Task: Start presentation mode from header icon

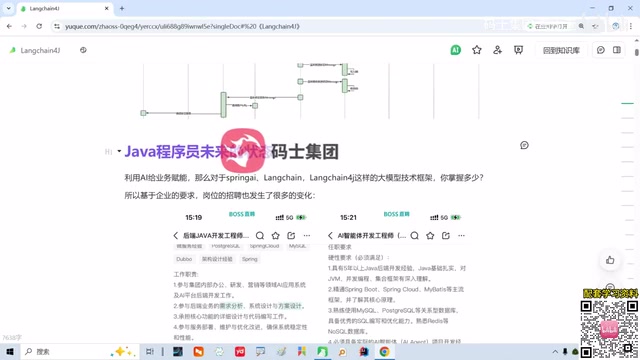Action: 518,50
